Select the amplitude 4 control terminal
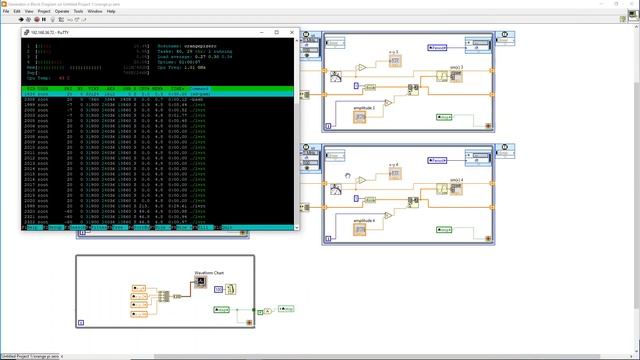Viewport: 640px width, 360px height. click(x=360, y=229)
